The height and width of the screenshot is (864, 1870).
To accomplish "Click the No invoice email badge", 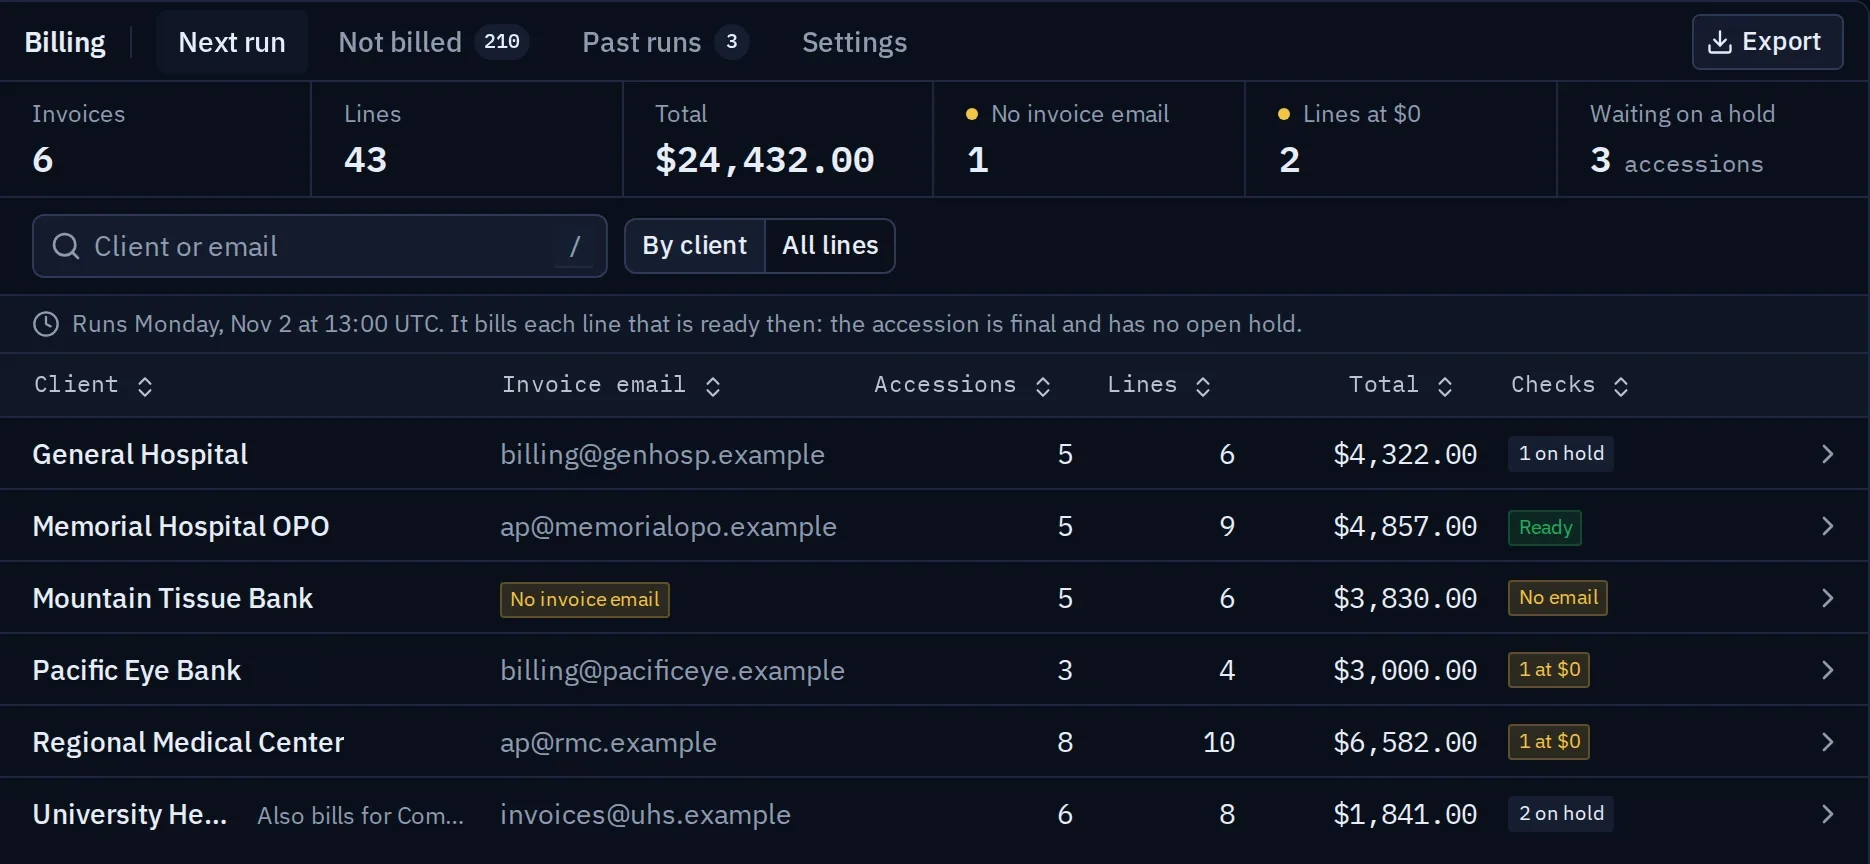I will point(585,599).
